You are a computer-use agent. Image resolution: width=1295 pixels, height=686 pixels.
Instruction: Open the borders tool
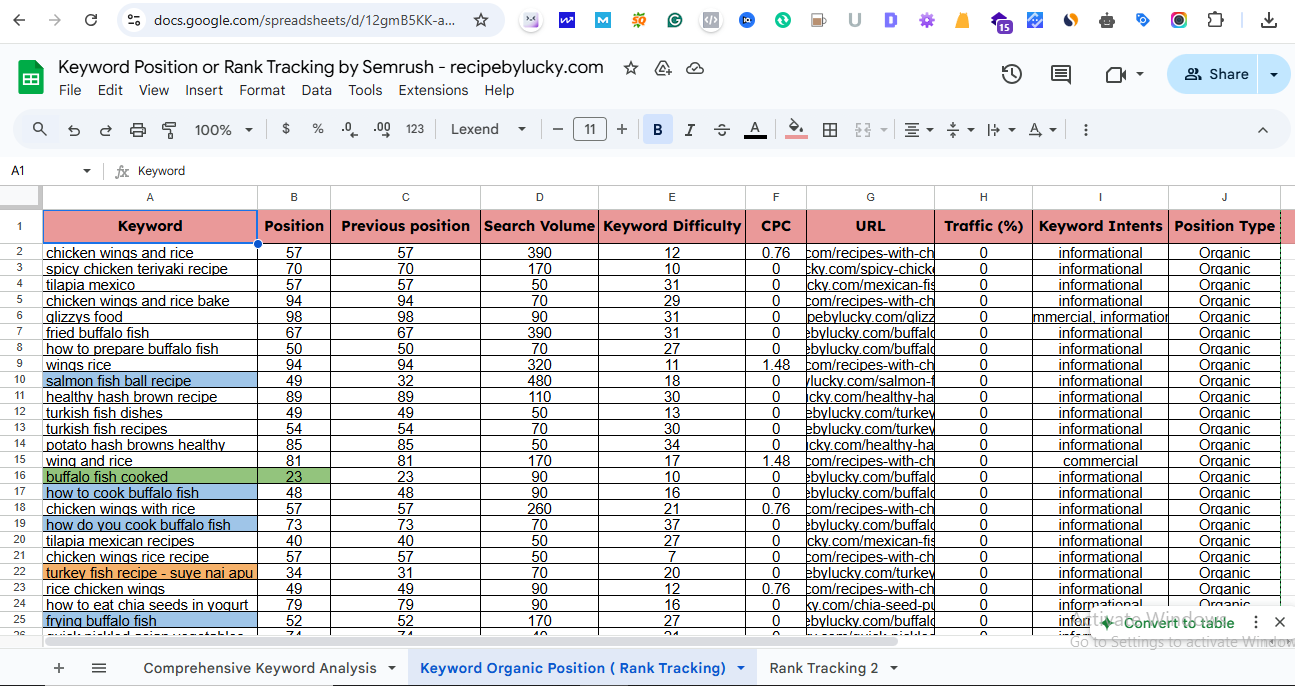coord(829,129)
